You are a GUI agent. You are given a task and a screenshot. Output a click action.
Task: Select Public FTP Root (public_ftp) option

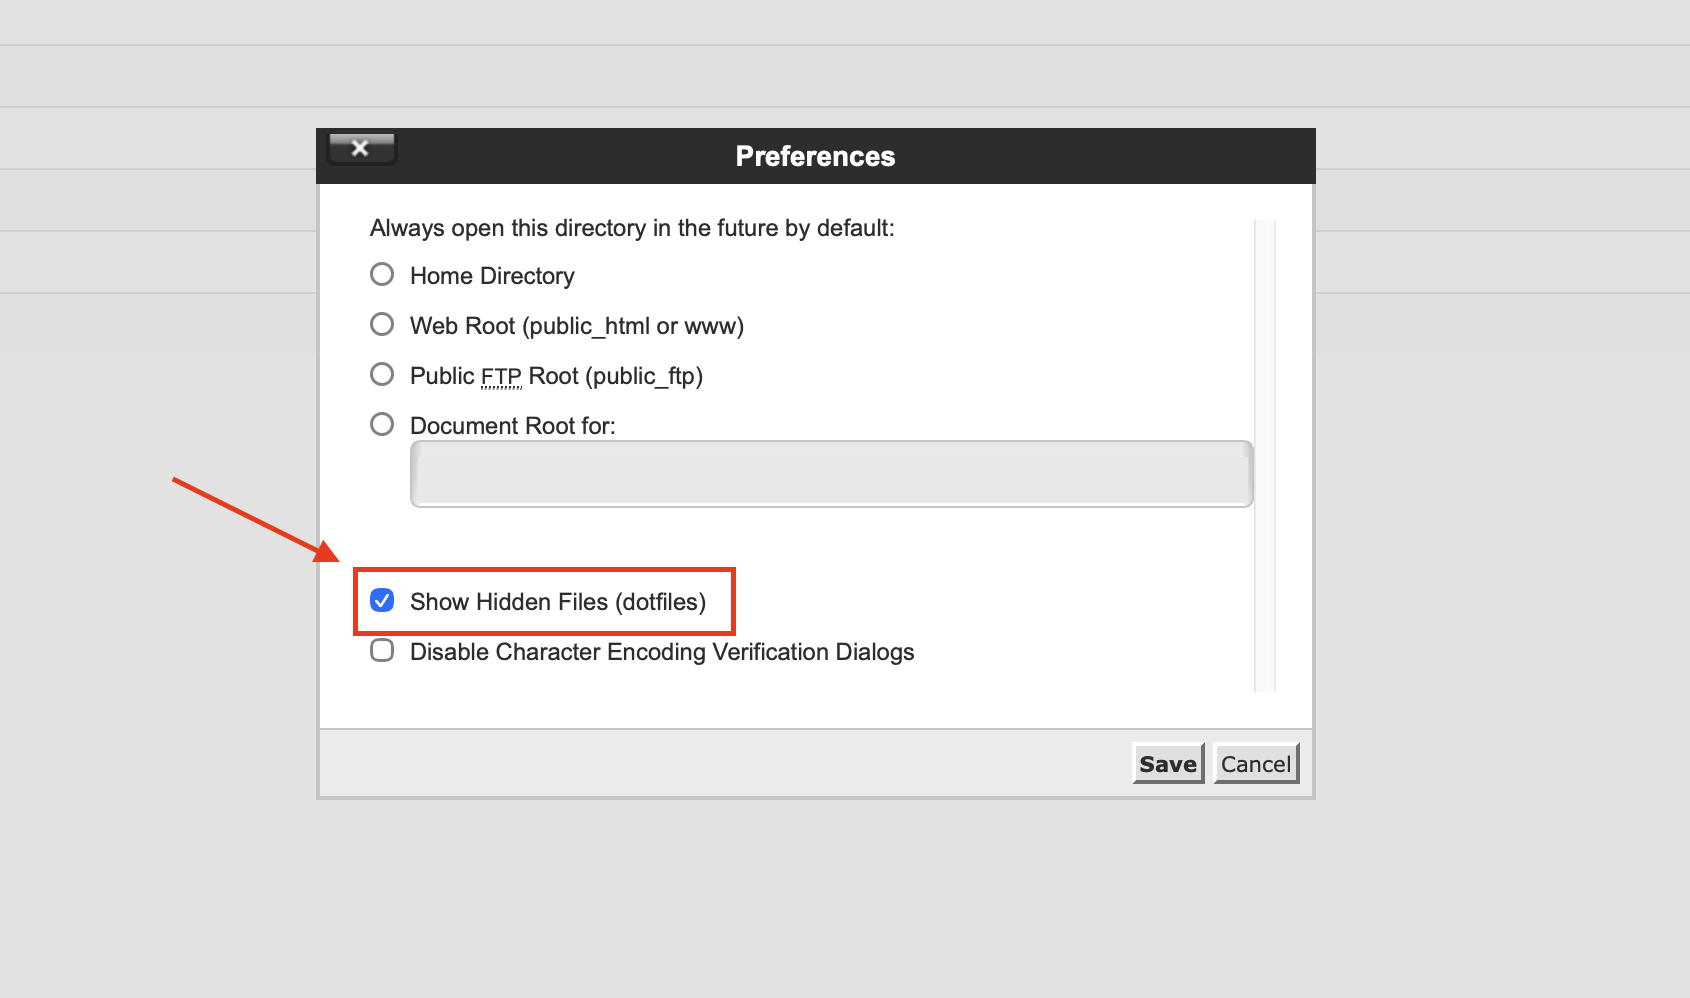pos(381,374)
